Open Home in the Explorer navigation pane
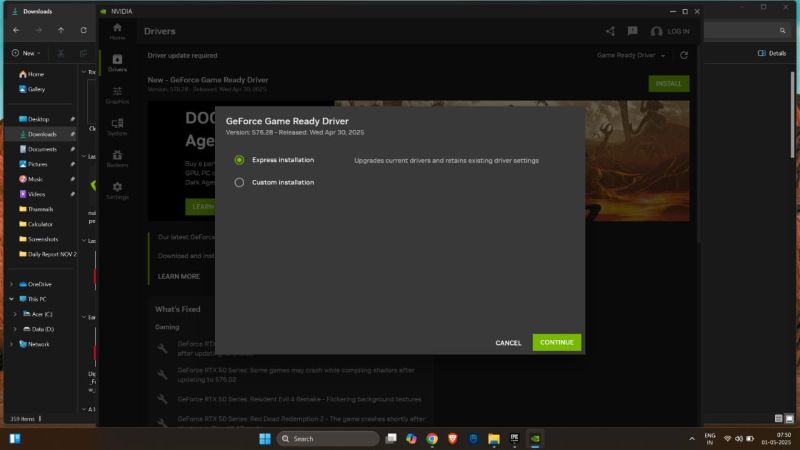This screenshot has width=800, height=450. (32, 74)
